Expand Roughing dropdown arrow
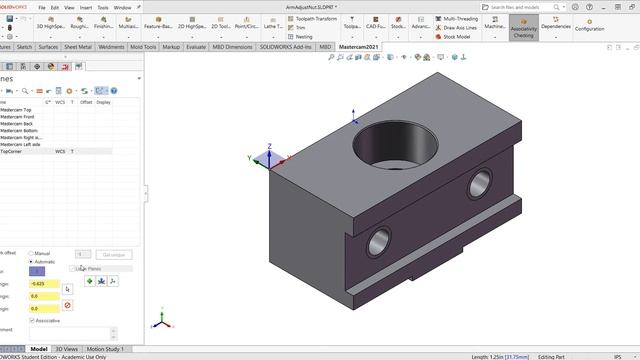The image size is (640, 360). pos(80,37)
